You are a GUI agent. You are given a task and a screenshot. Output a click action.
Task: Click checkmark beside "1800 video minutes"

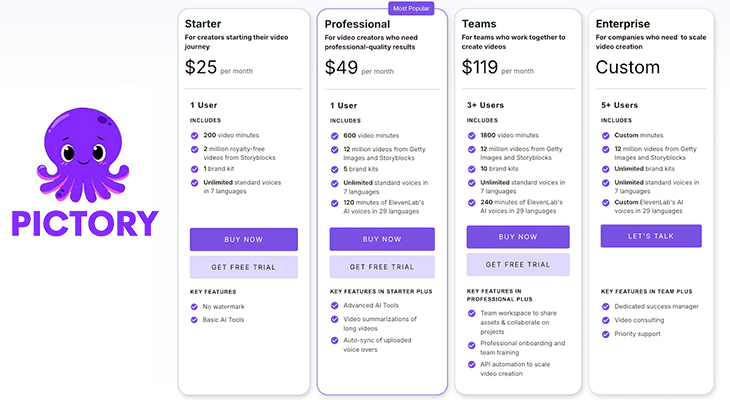[471, 135]
